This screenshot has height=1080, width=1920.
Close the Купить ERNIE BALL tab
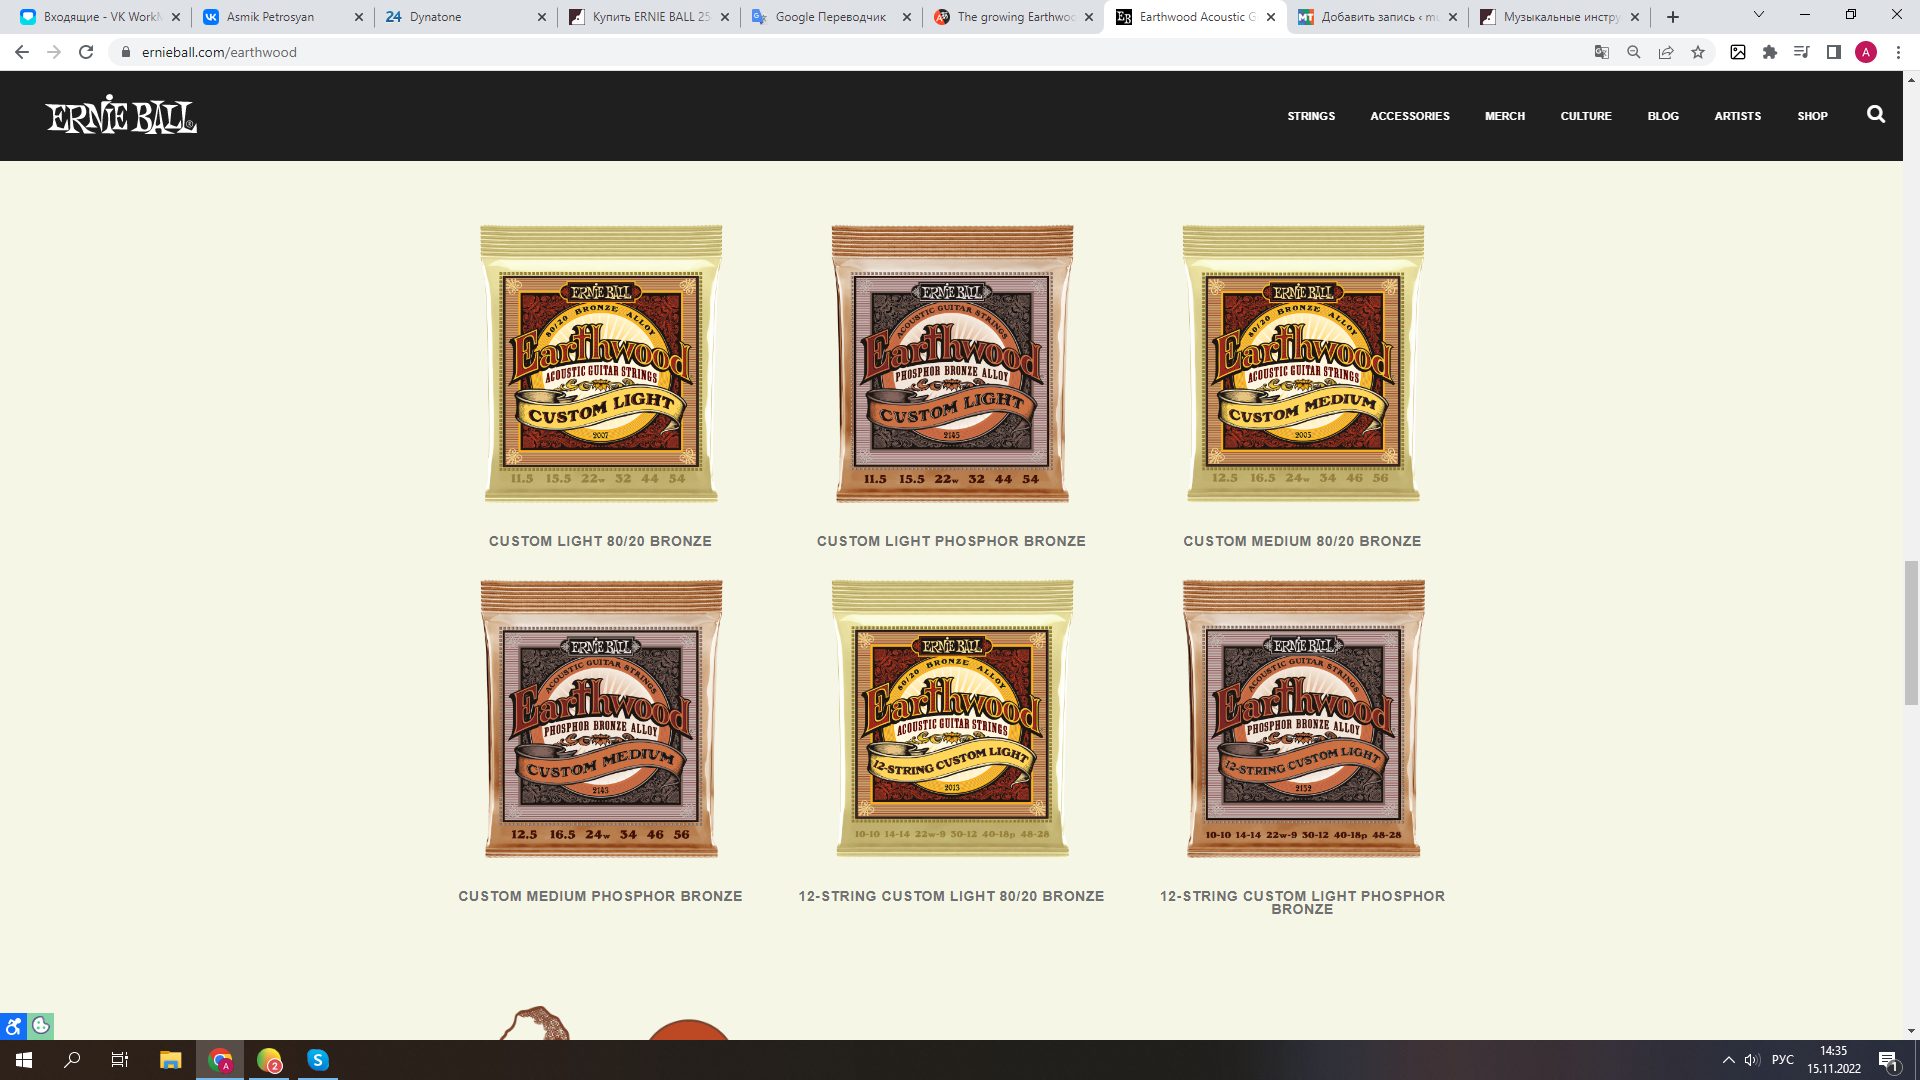coord(725,17)
